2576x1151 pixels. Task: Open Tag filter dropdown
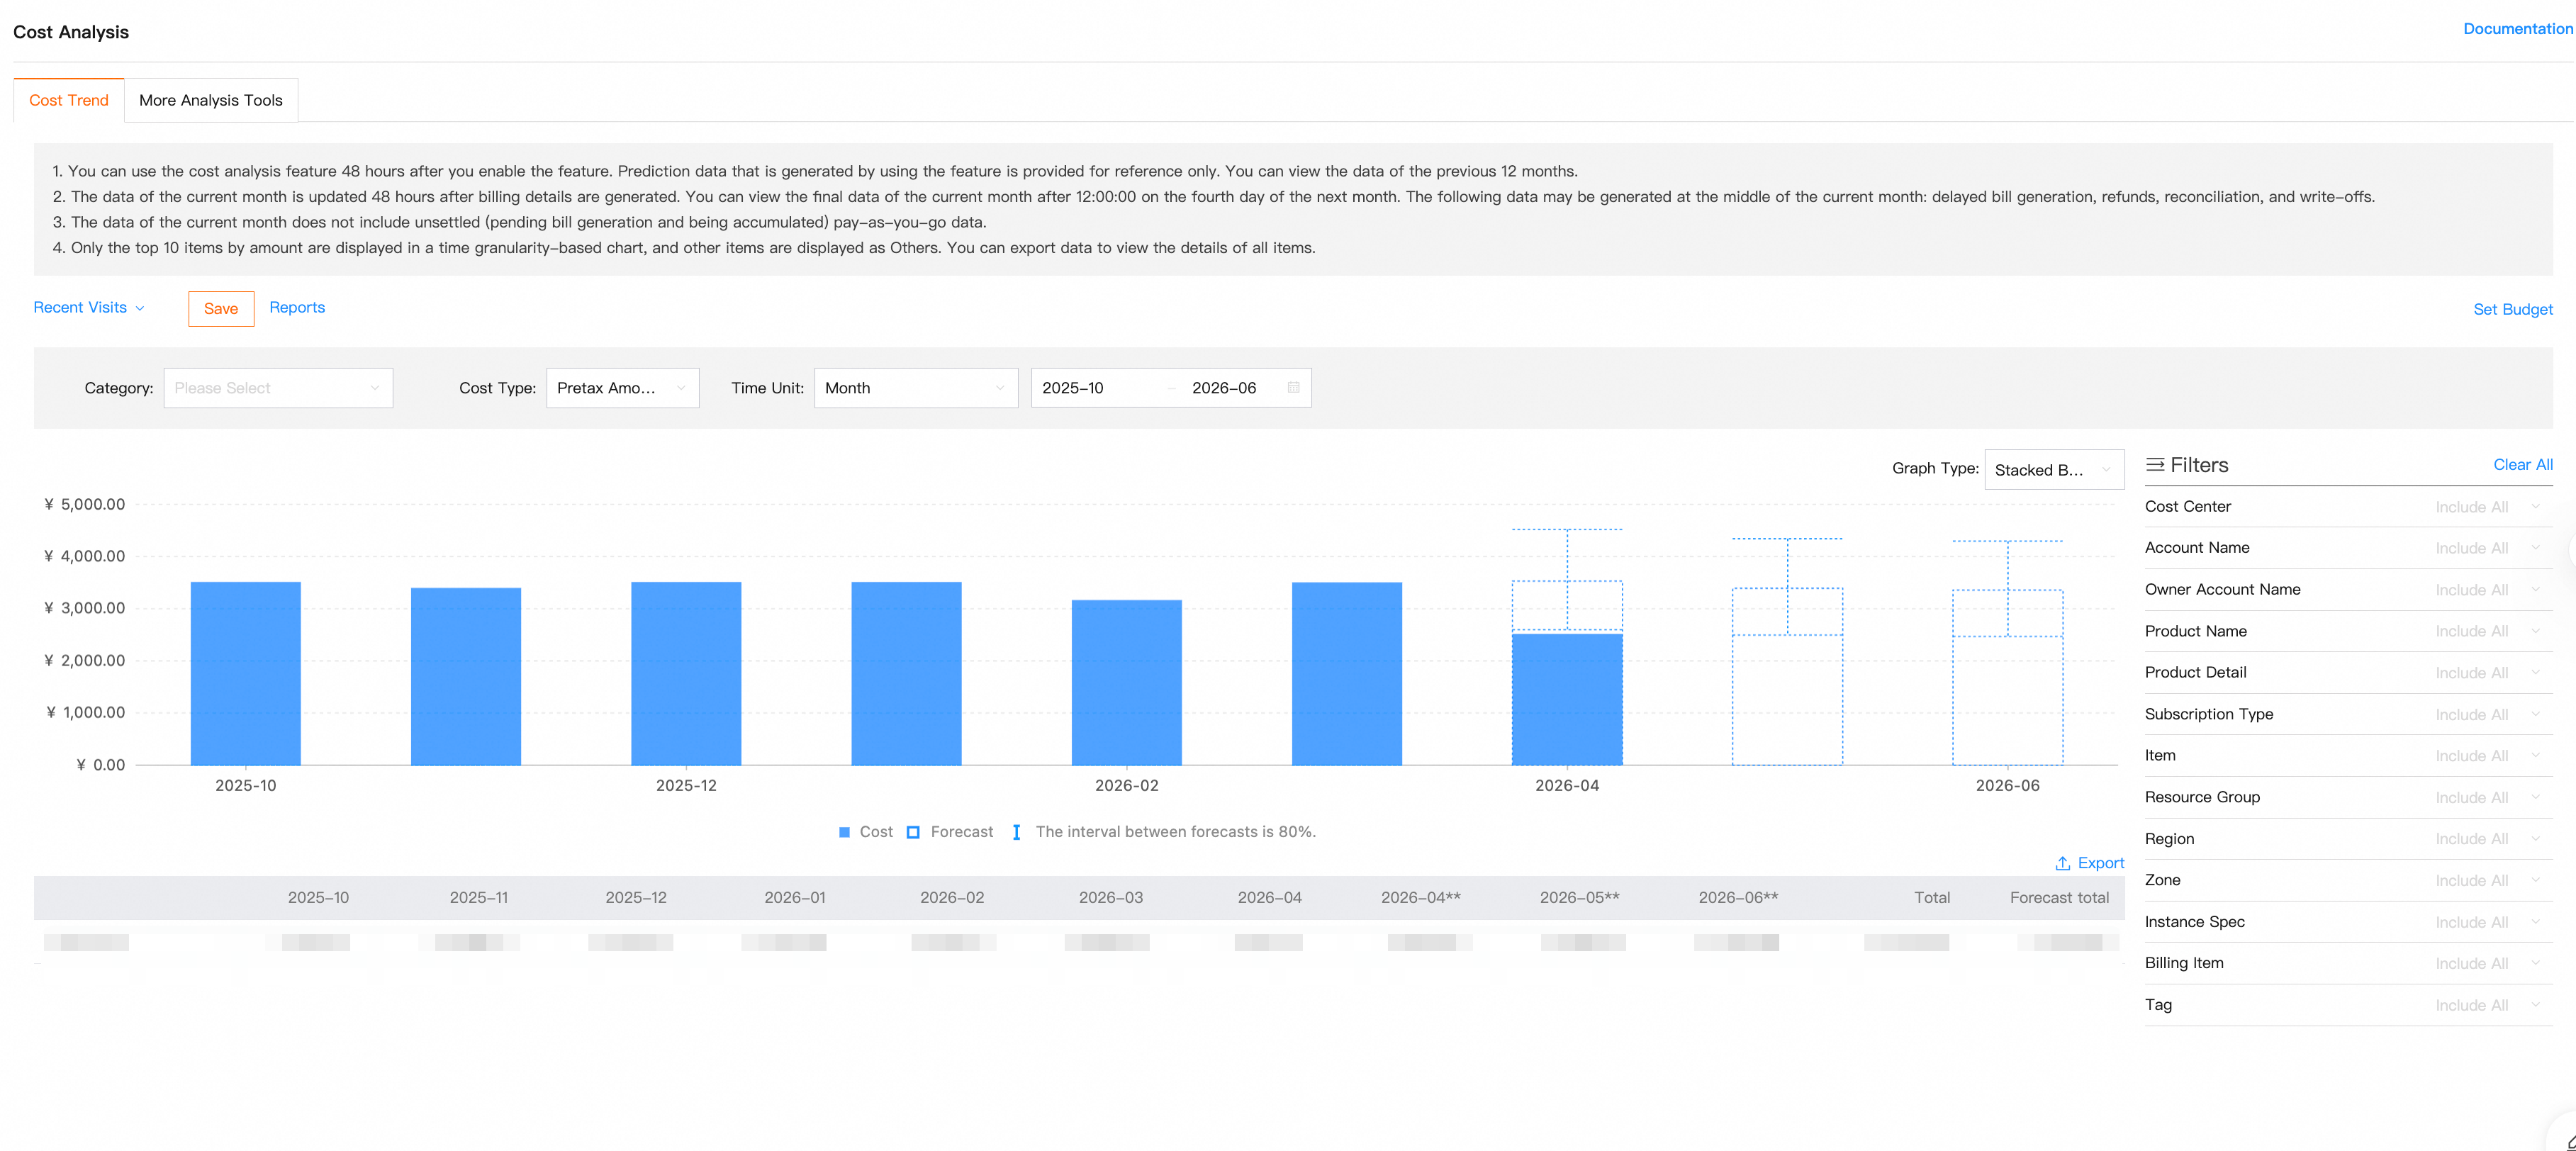coord(2487,1005)
